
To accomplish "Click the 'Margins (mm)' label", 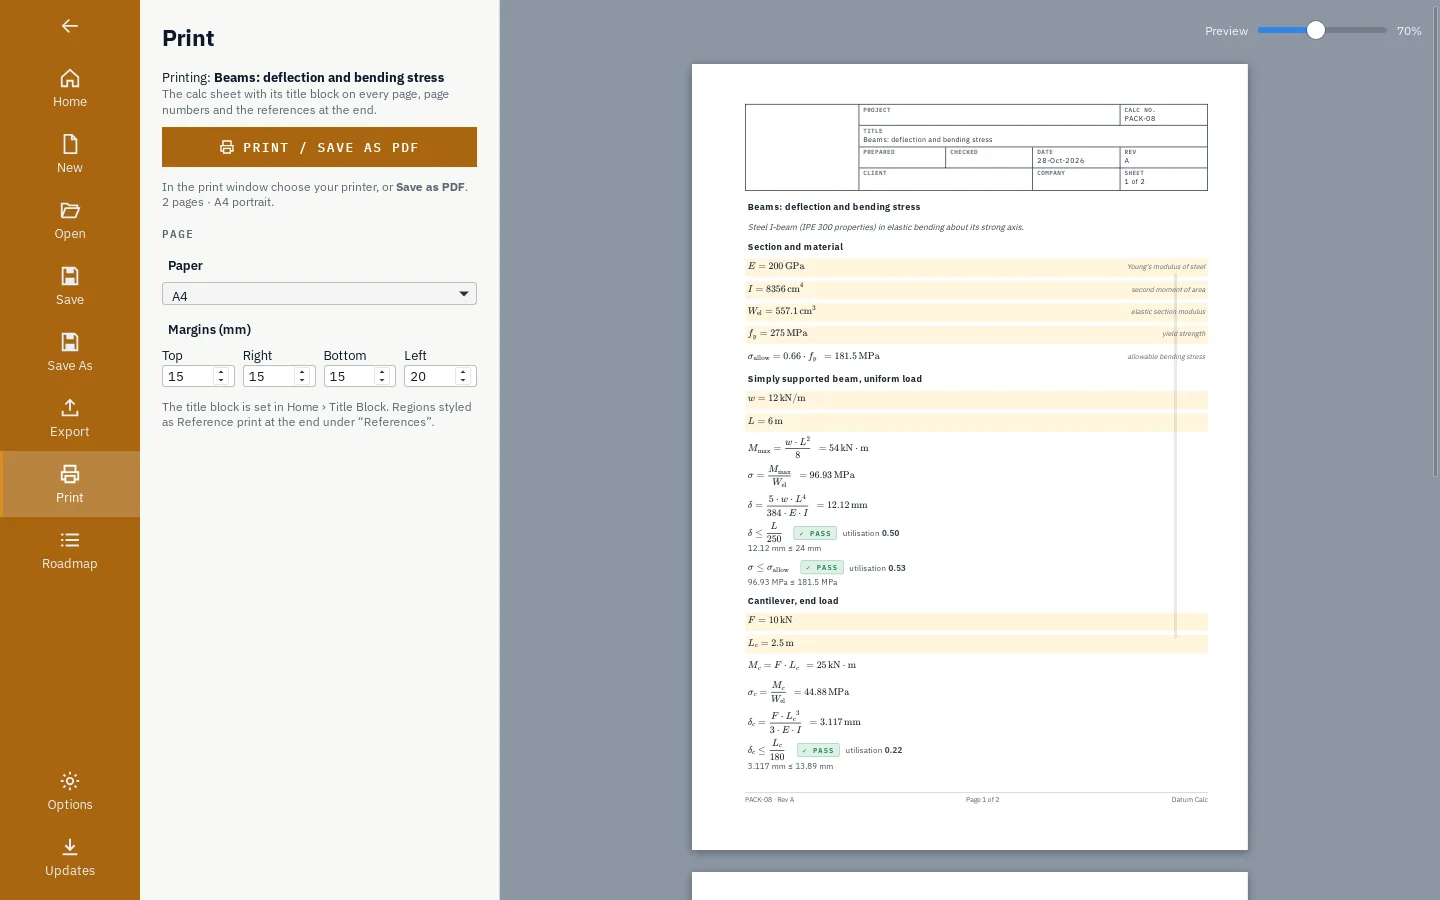I will point(209,329).
